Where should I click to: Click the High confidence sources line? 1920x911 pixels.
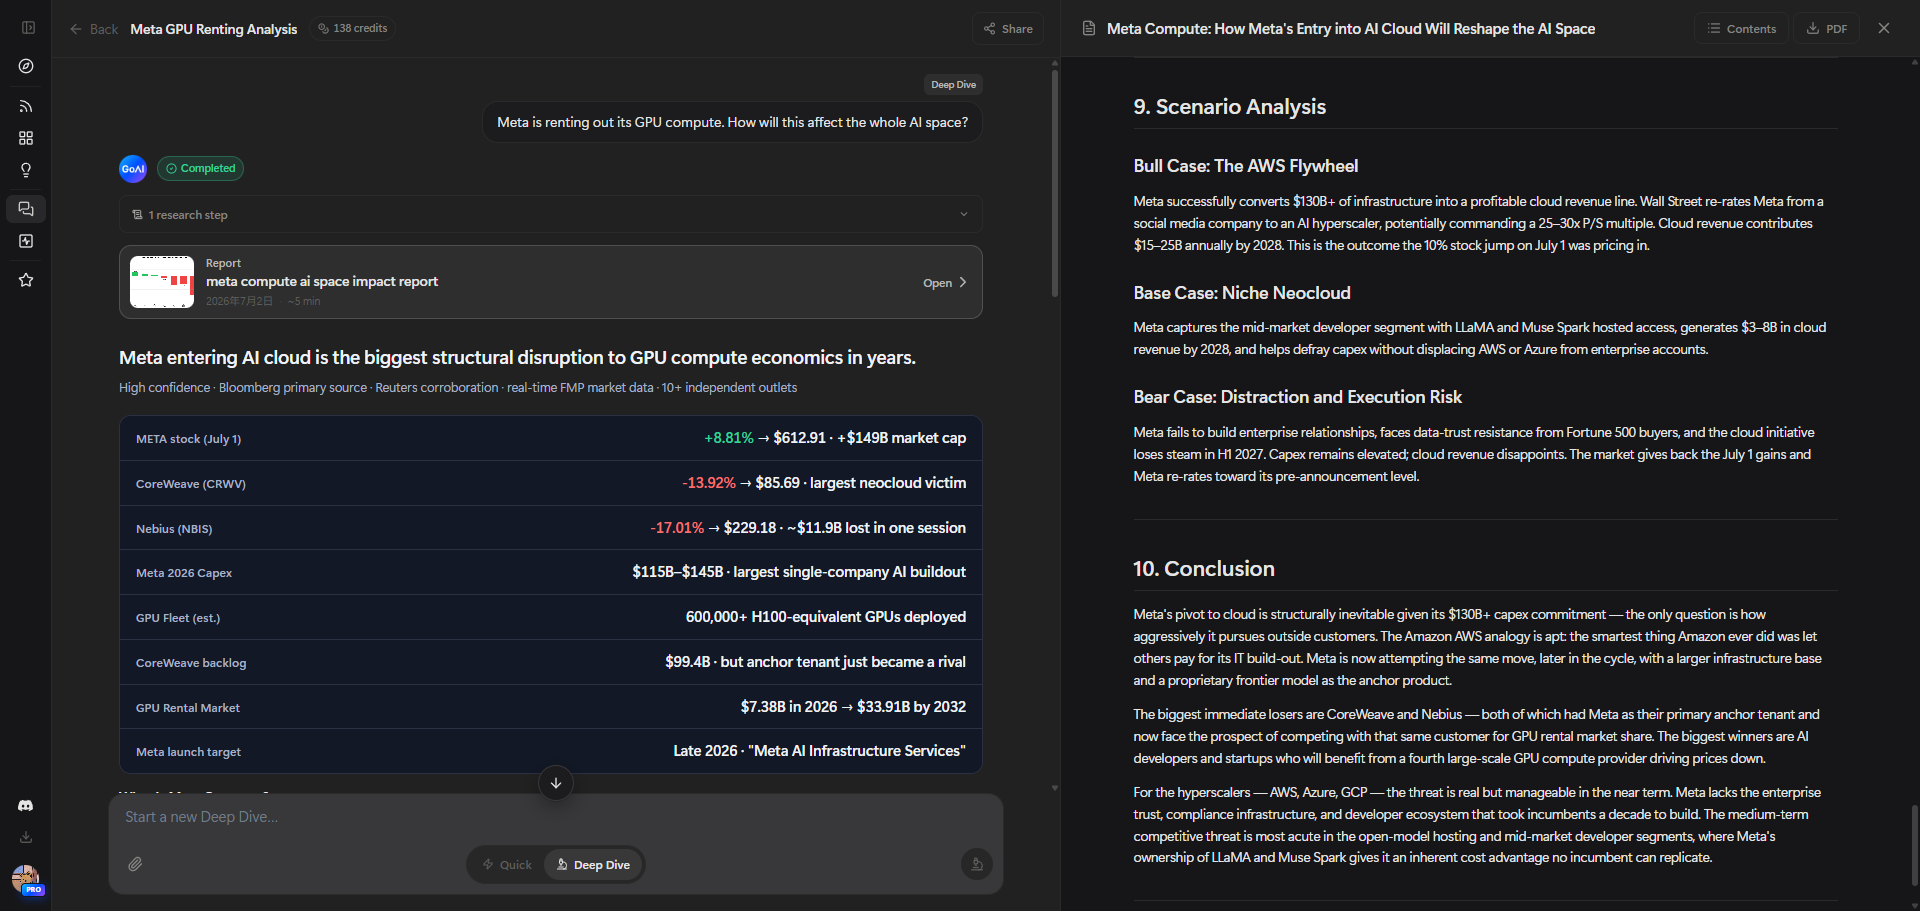pos(458,388)
